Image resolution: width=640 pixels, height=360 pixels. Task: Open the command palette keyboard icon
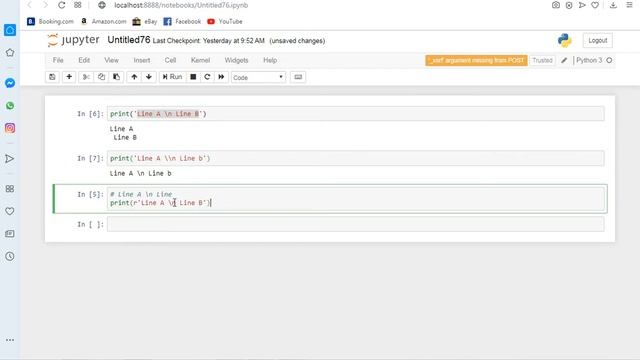click(x=298, y=77)
